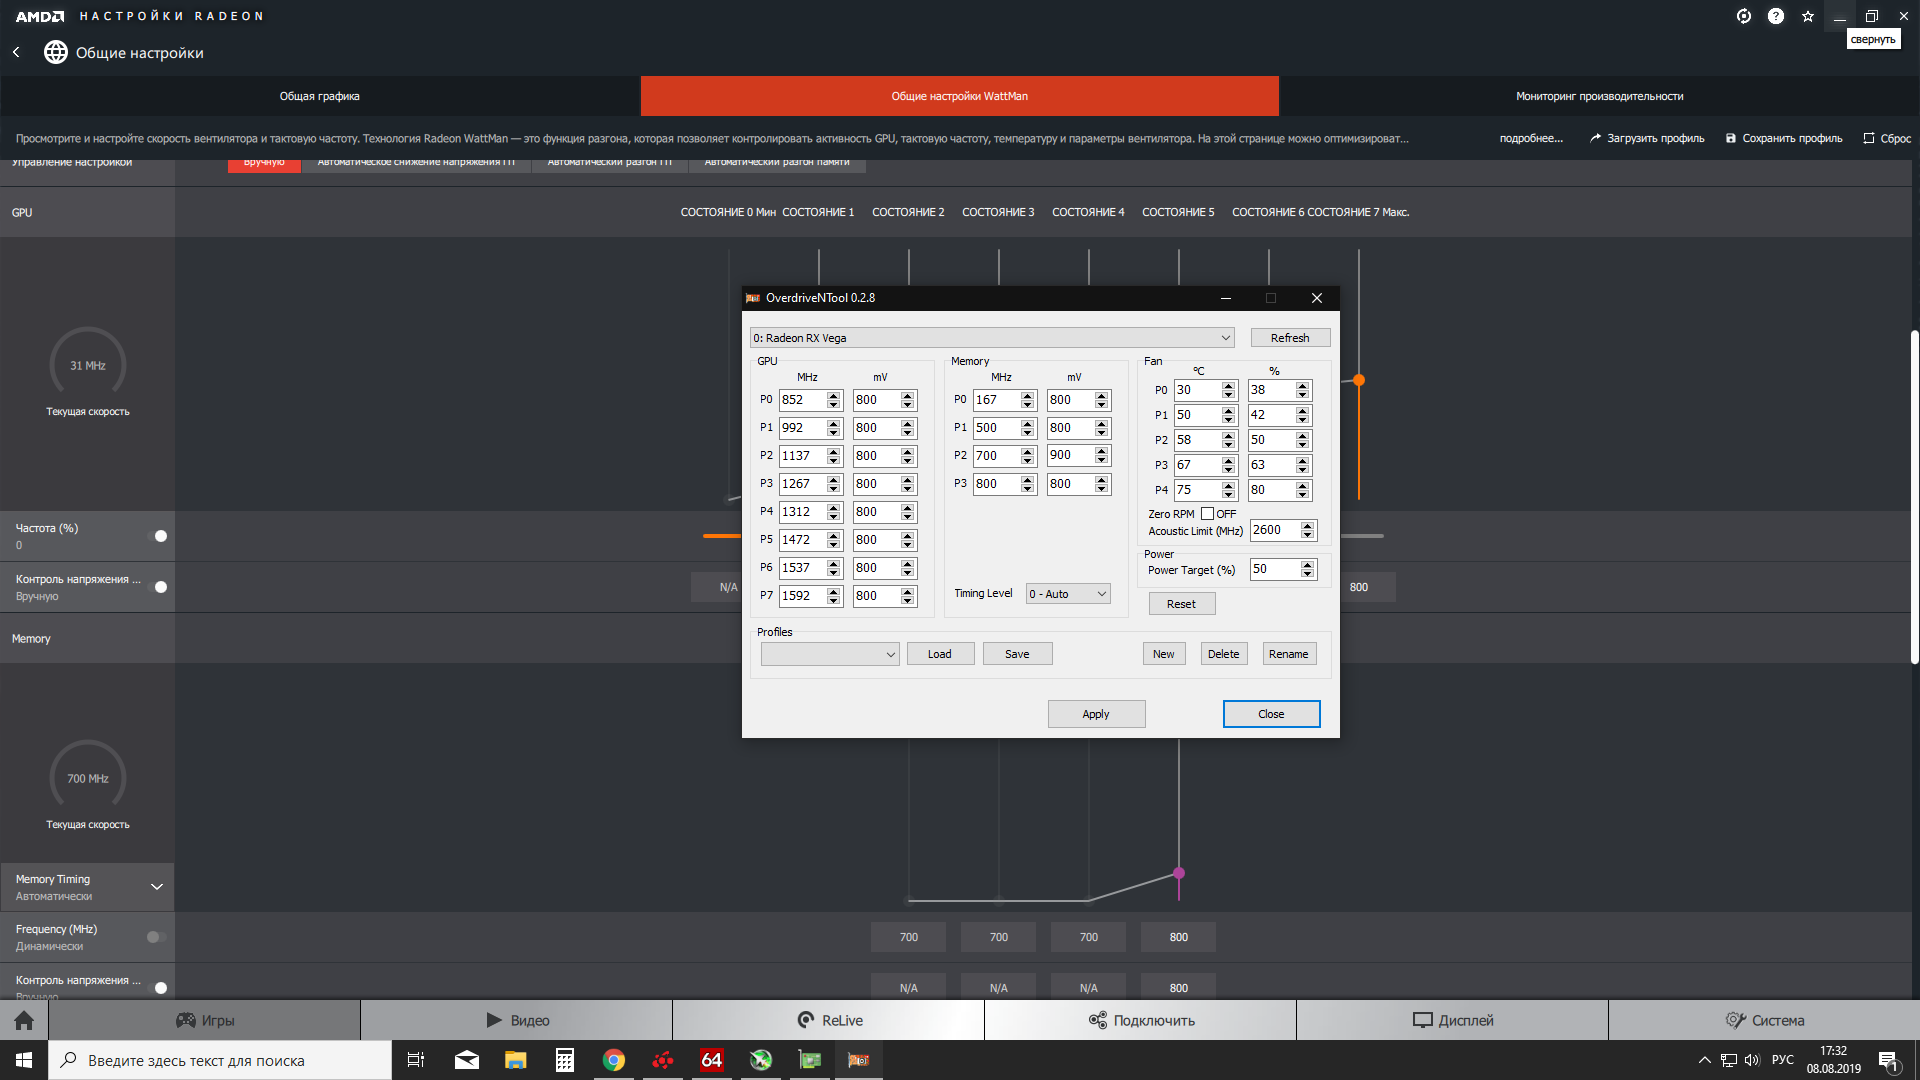This screenshot has height=1080, width=1920.
Task: Open Chrome from the taskbar
Action: pos(613,1060)
